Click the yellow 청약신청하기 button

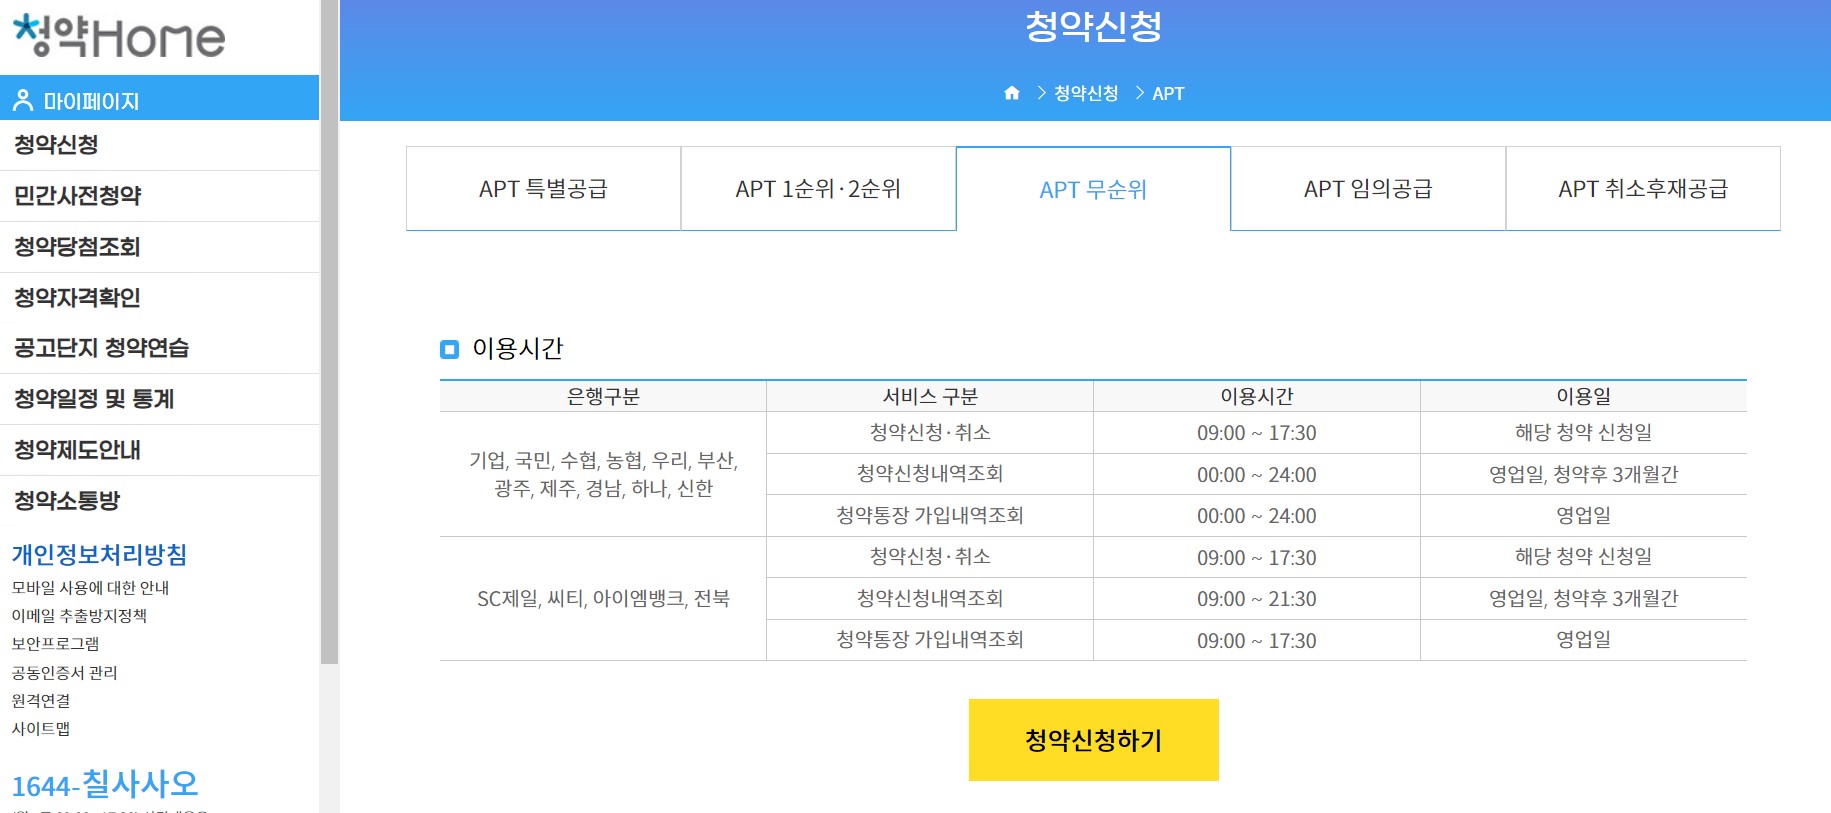pyautogui.click(x=1093, y=740)
